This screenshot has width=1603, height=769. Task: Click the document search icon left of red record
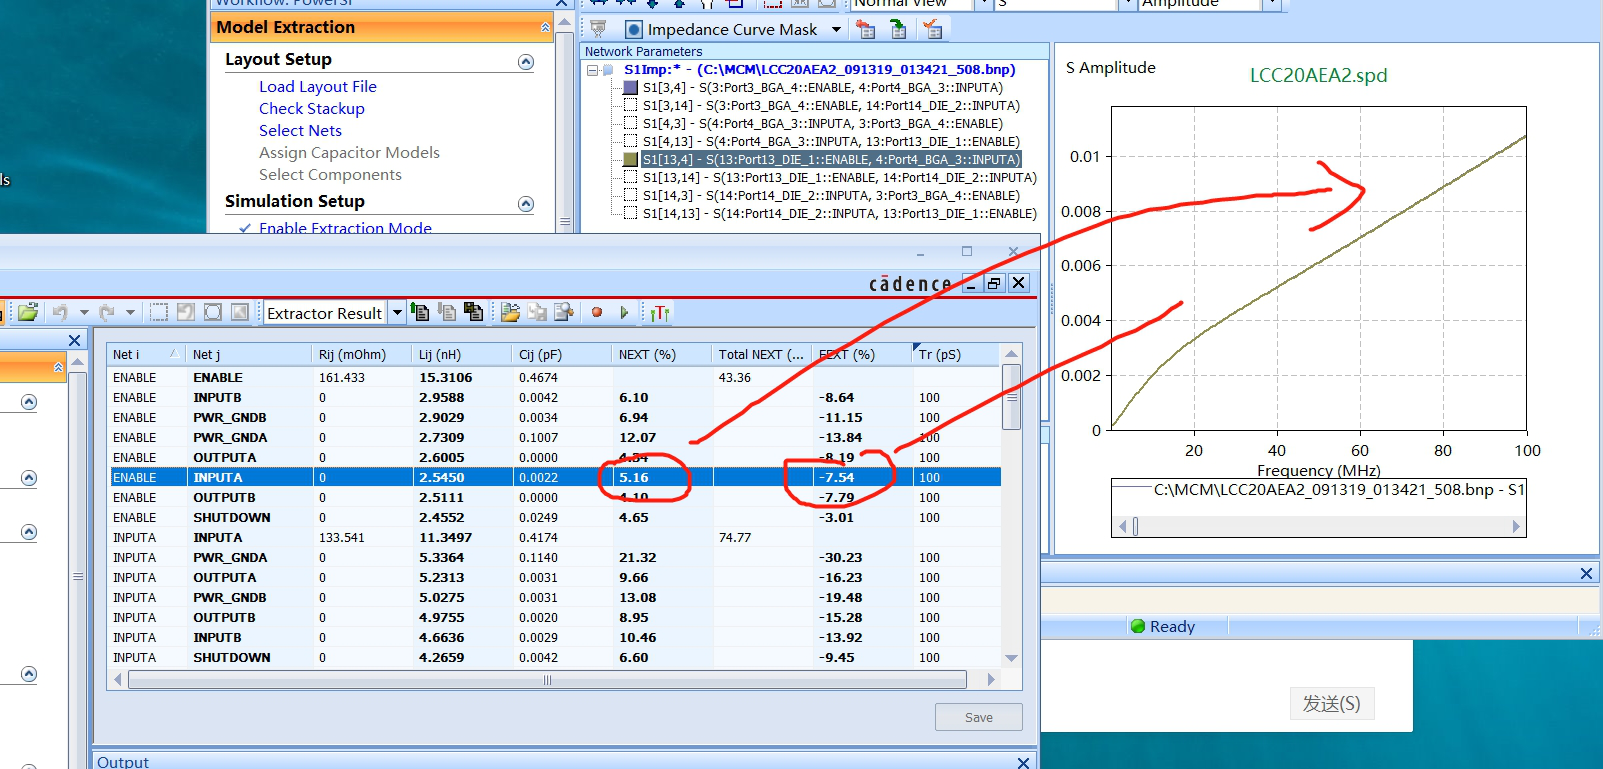564,312
